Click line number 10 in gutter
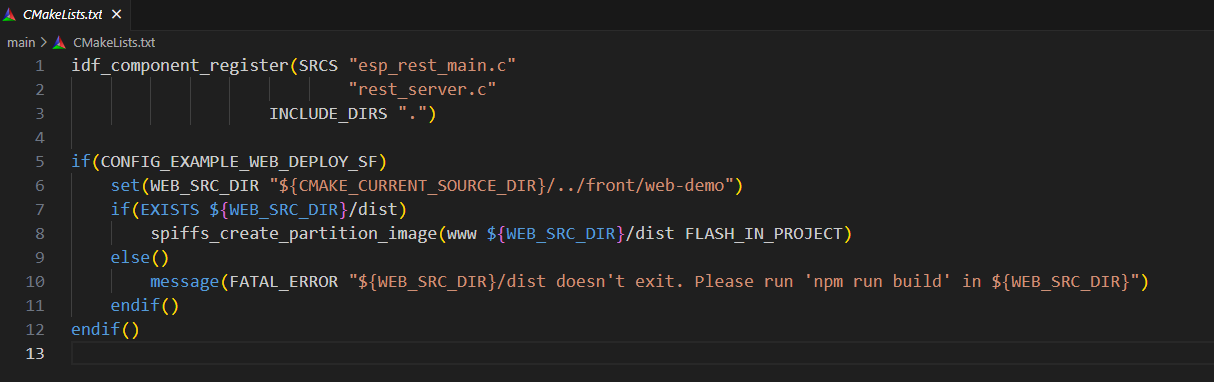Screen dimensions: 1214x382 (x=35, y=282)
